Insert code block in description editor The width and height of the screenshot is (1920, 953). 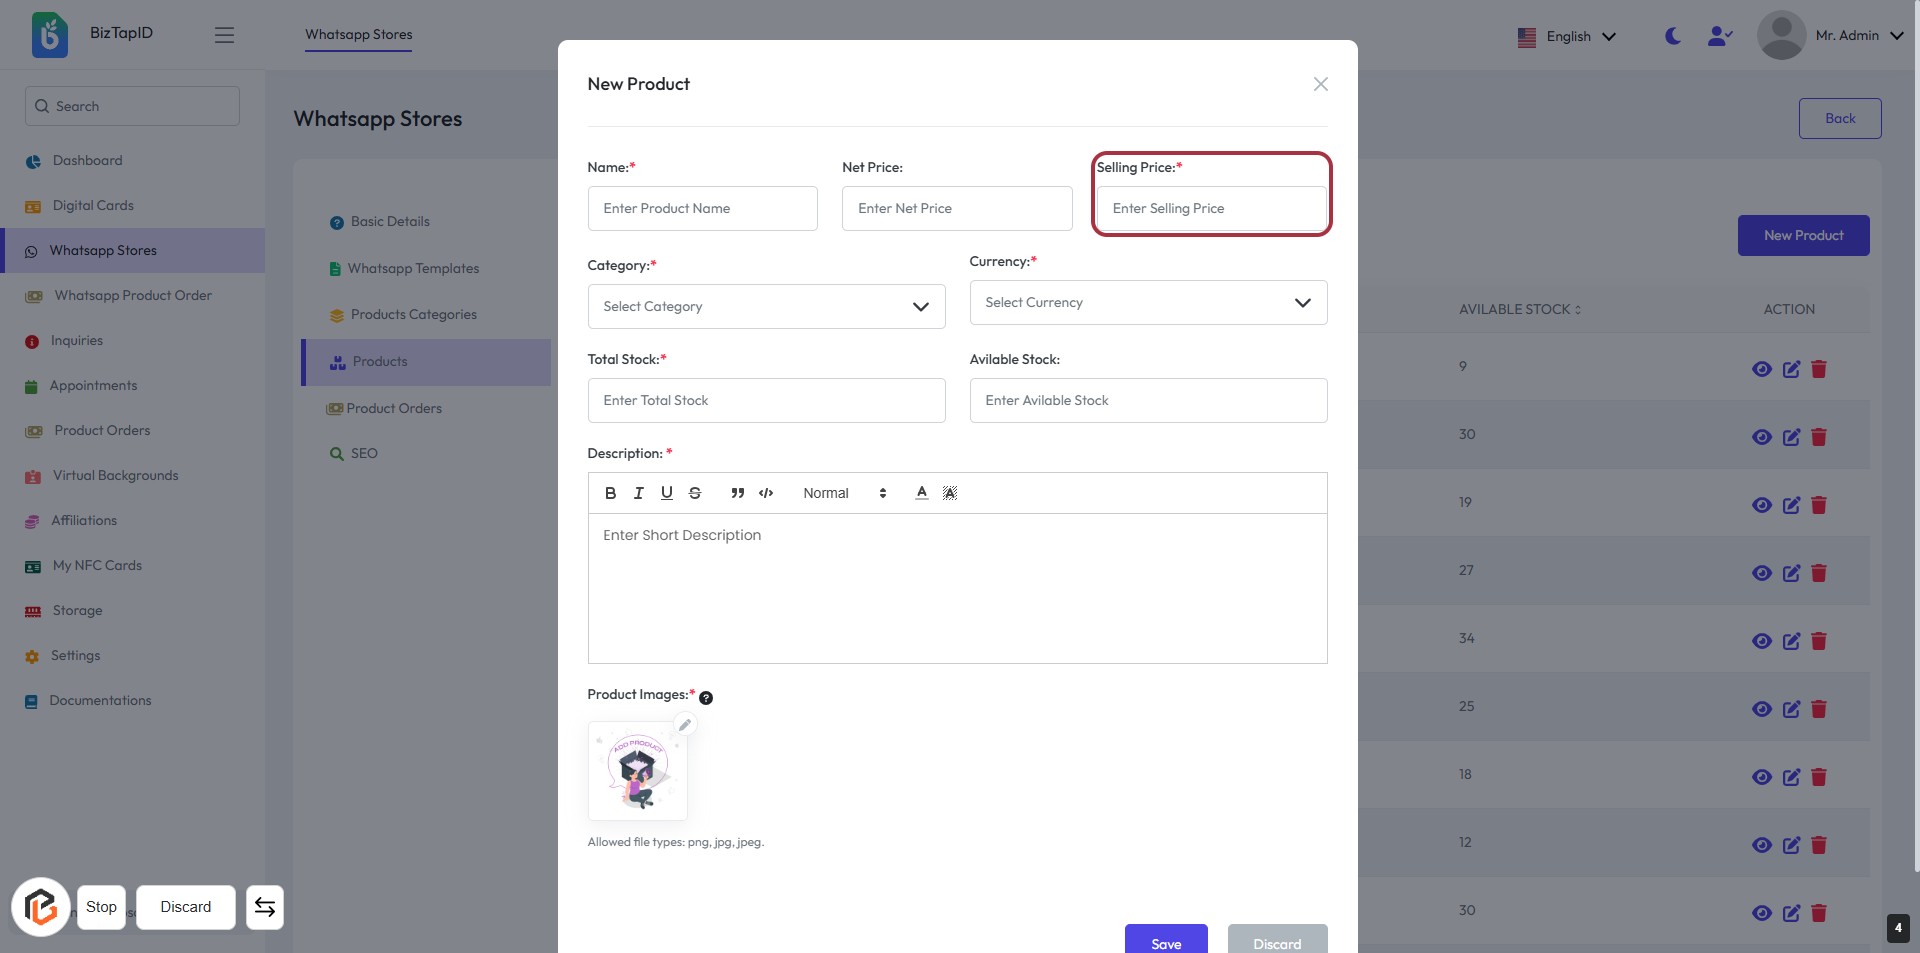[766, 493]
